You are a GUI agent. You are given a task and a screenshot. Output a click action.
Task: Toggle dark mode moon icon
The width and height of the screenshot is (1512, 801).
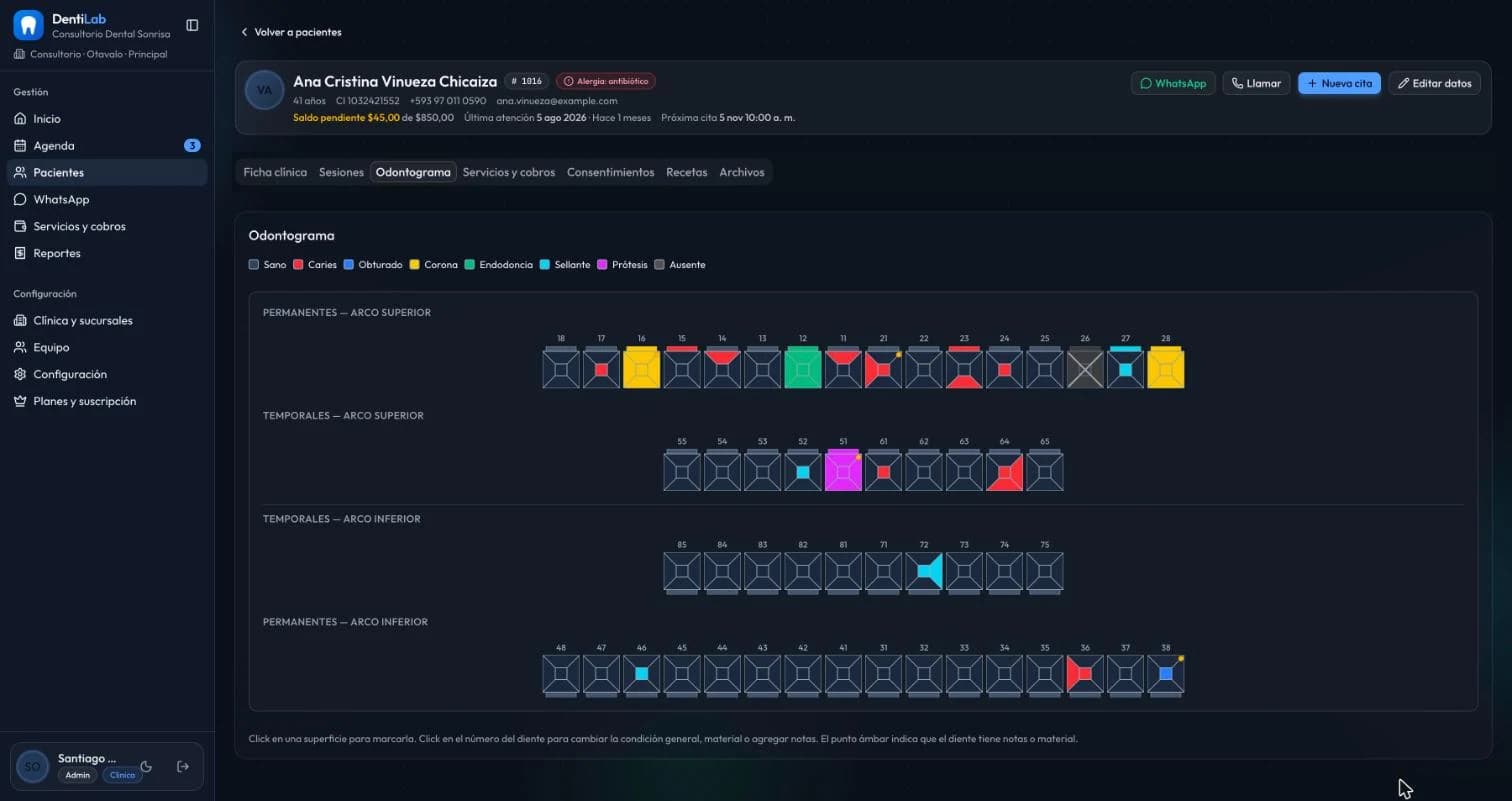146,766
